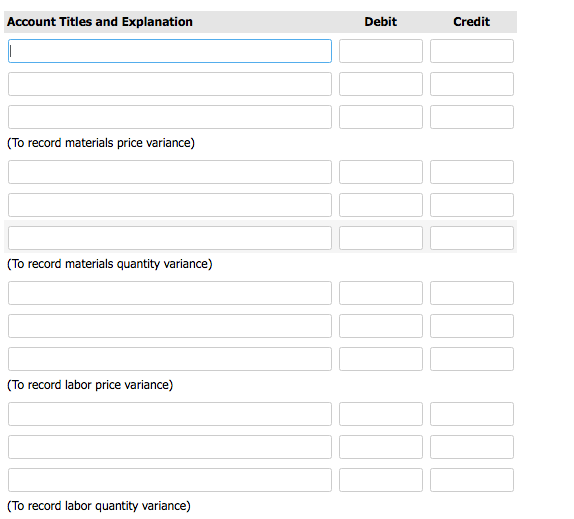Screen dimensions: 574x519
Task: Click second debit field for materials price variance
Action: 381,84
